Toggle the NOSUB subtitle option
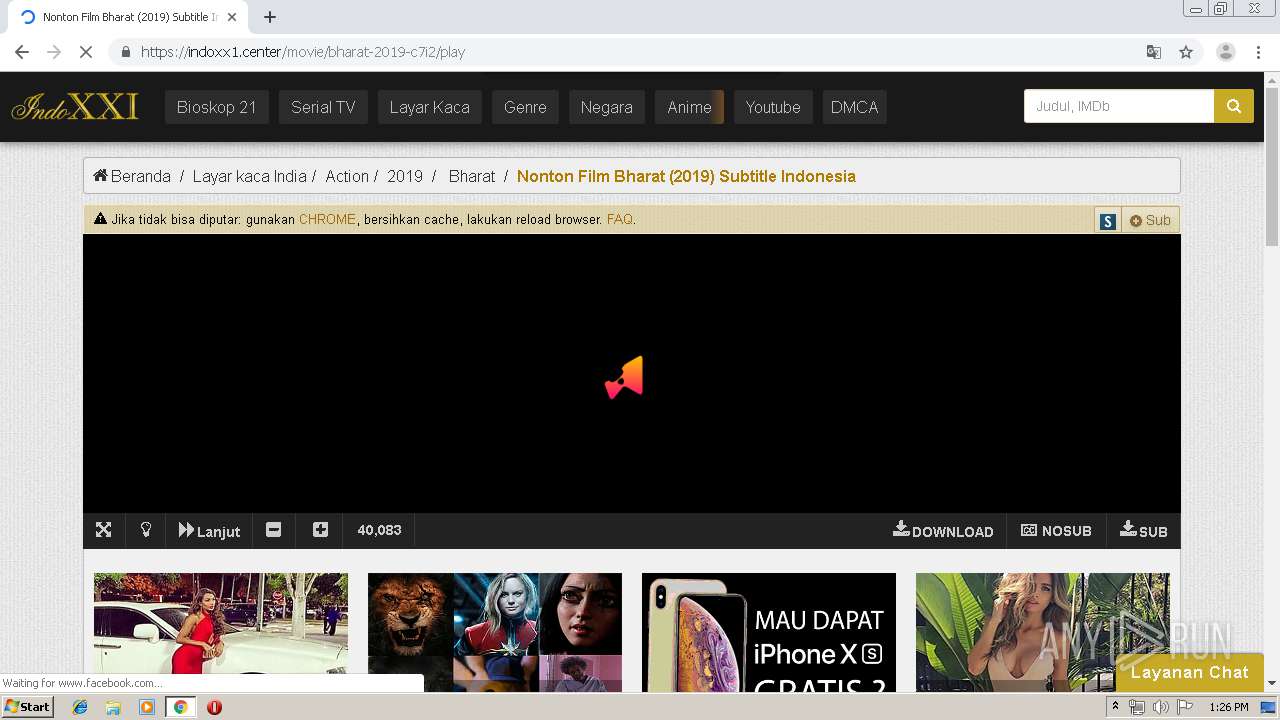Viewport: 1280px width, 720px height. (1056, 531)
